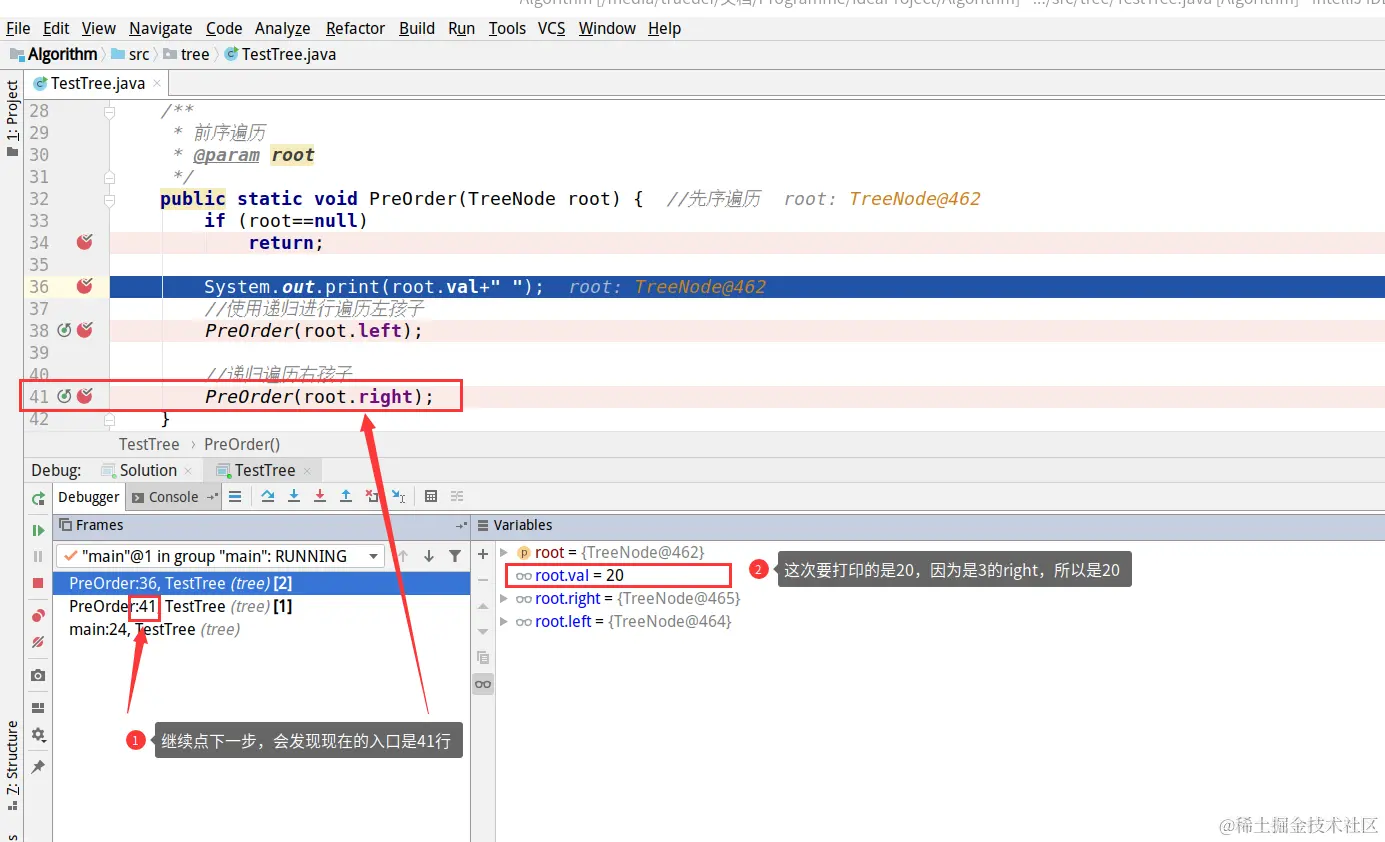1385x842 pixels.
Task: Toggle breakpoint on line 34
Action: pos(85,242)
